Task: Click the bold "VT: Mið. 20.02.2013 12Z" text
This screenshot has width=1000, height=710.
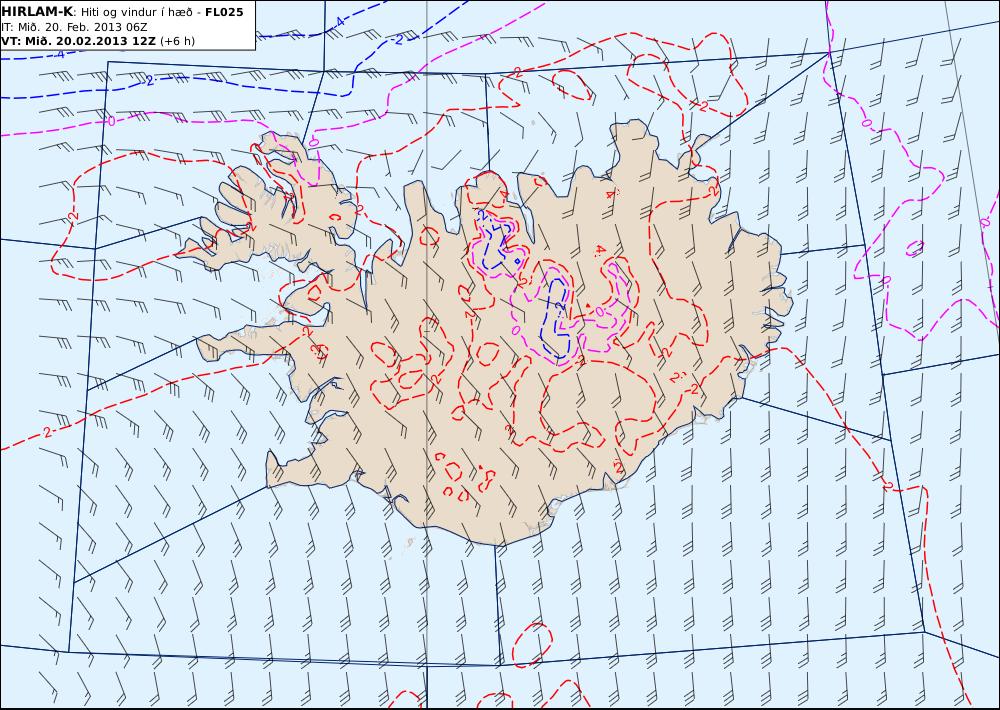Action: point(78,41)
